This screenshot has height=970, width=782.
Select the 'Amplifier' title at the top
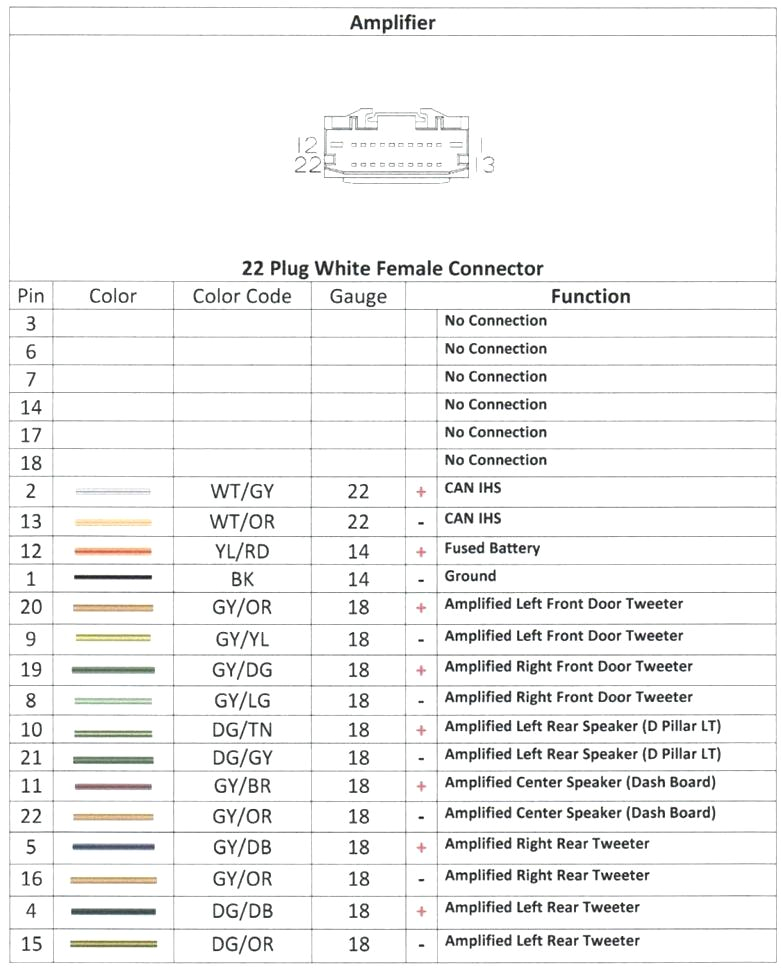[392, 22]
